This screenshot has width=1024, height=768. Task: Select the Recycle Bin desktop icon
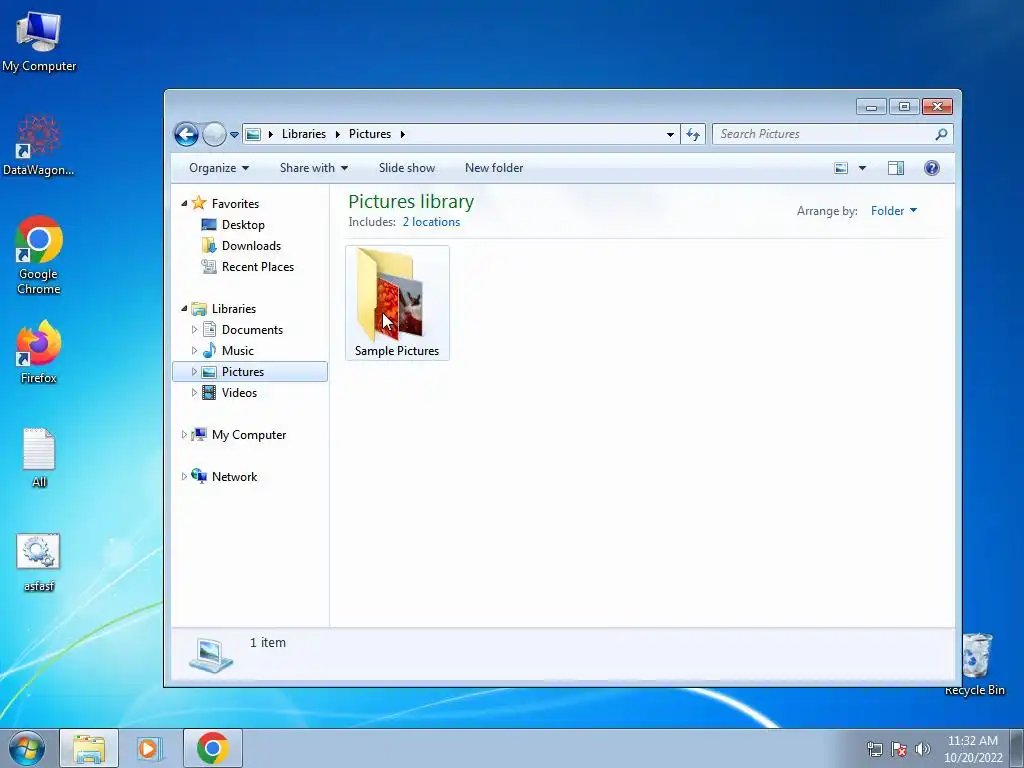[x=975, y=664]
